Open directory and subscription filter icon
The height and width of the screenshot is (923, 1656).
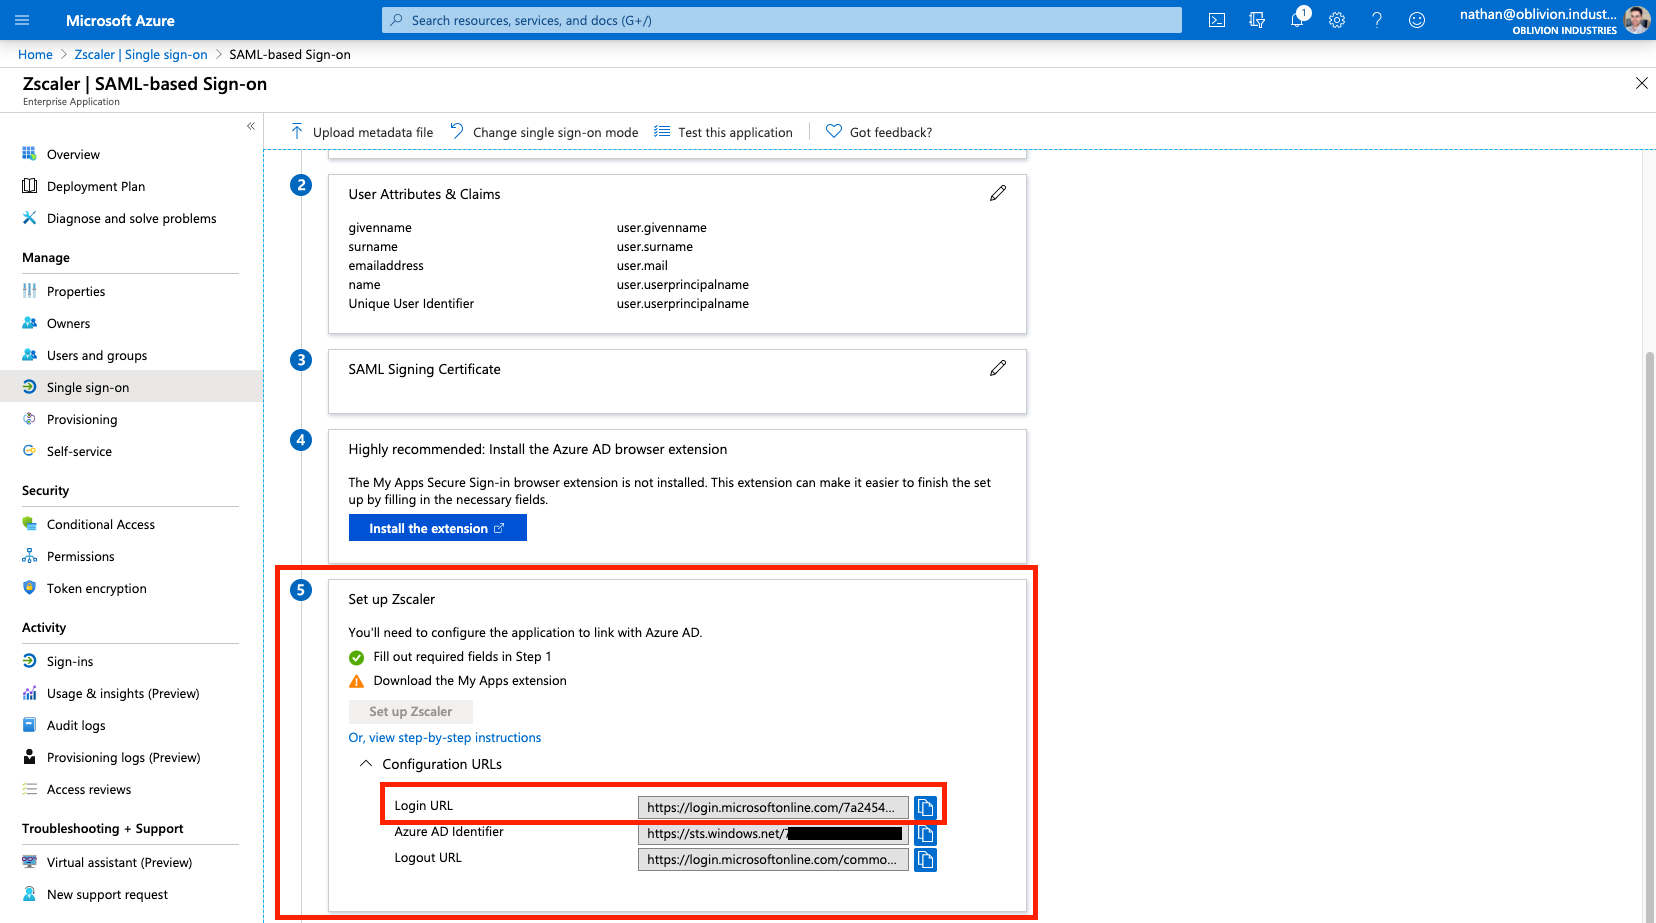(x=1257, y=20)
